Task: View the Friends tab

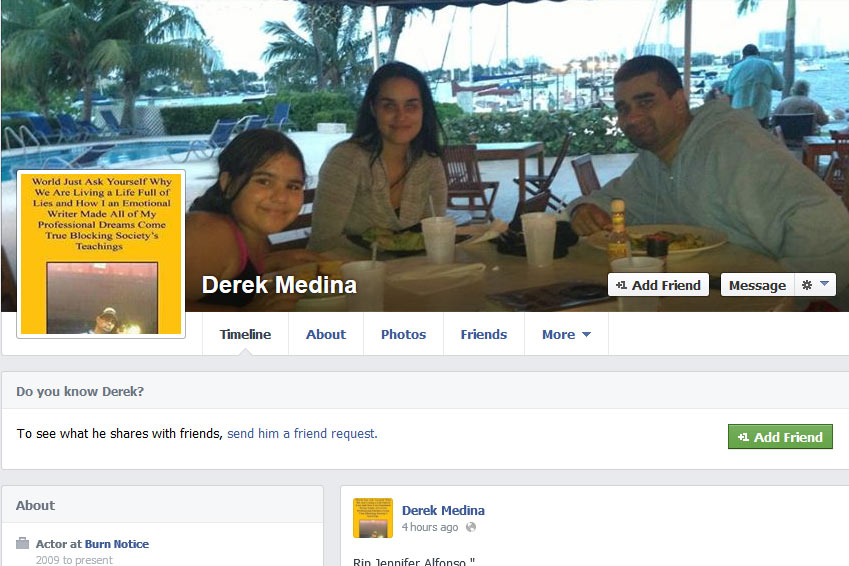Action: [484, 334]
